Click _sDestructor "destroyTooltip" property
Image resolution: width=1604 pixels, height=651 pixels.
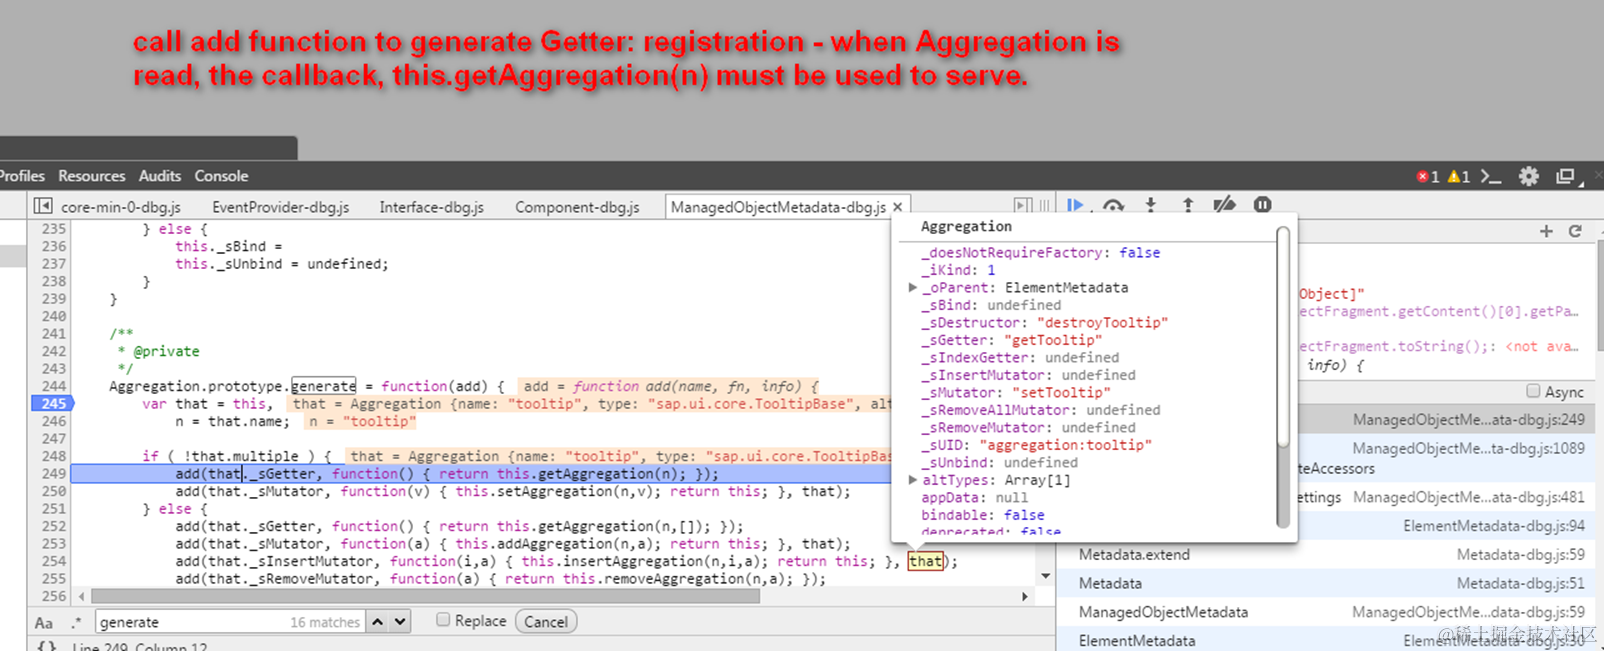1044,322
